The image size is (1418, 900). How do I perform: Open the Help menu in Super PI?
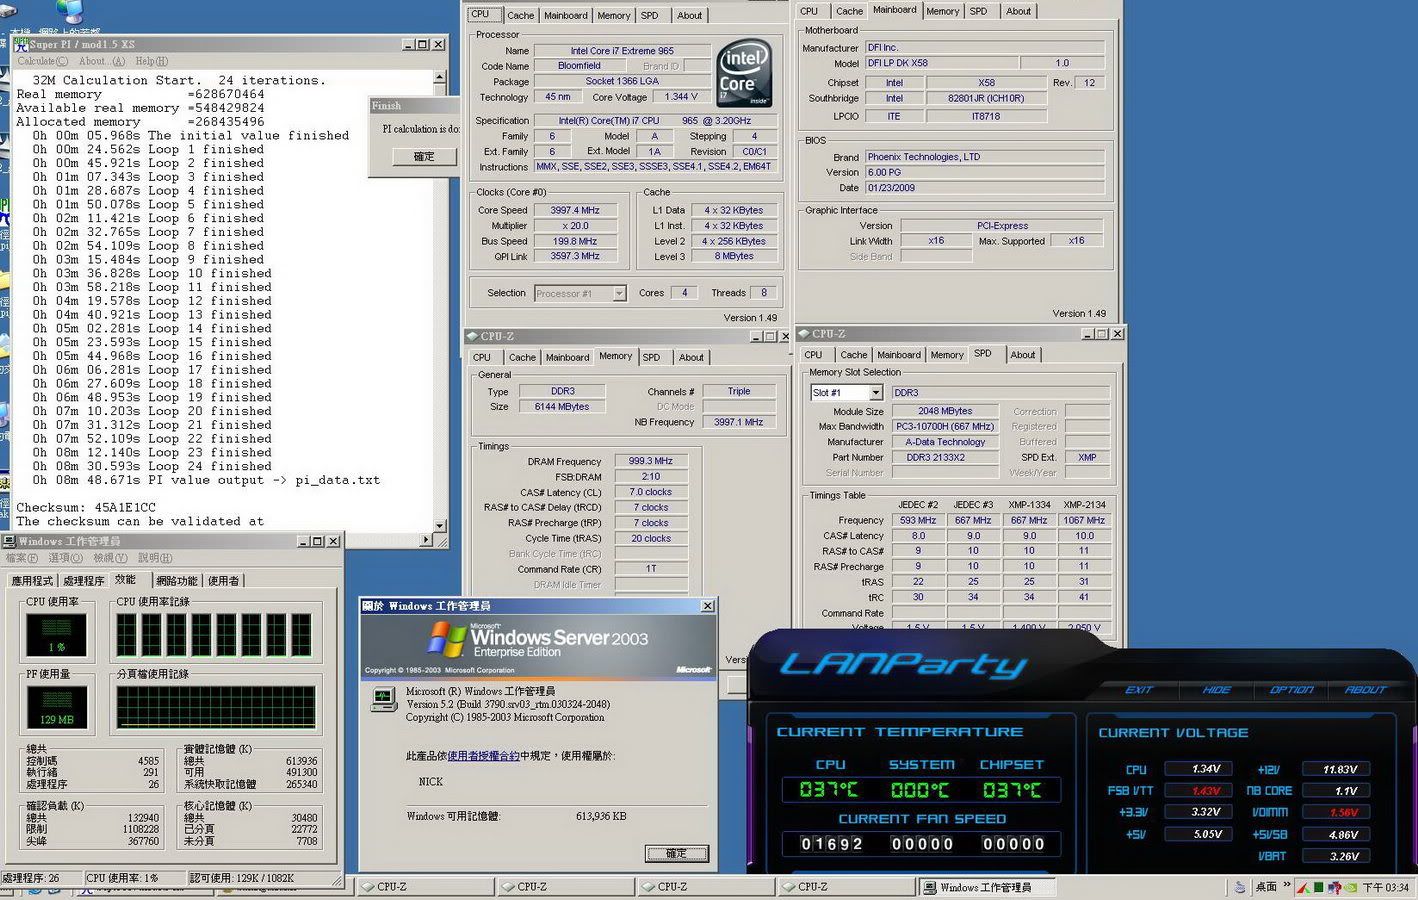[152, 62]
